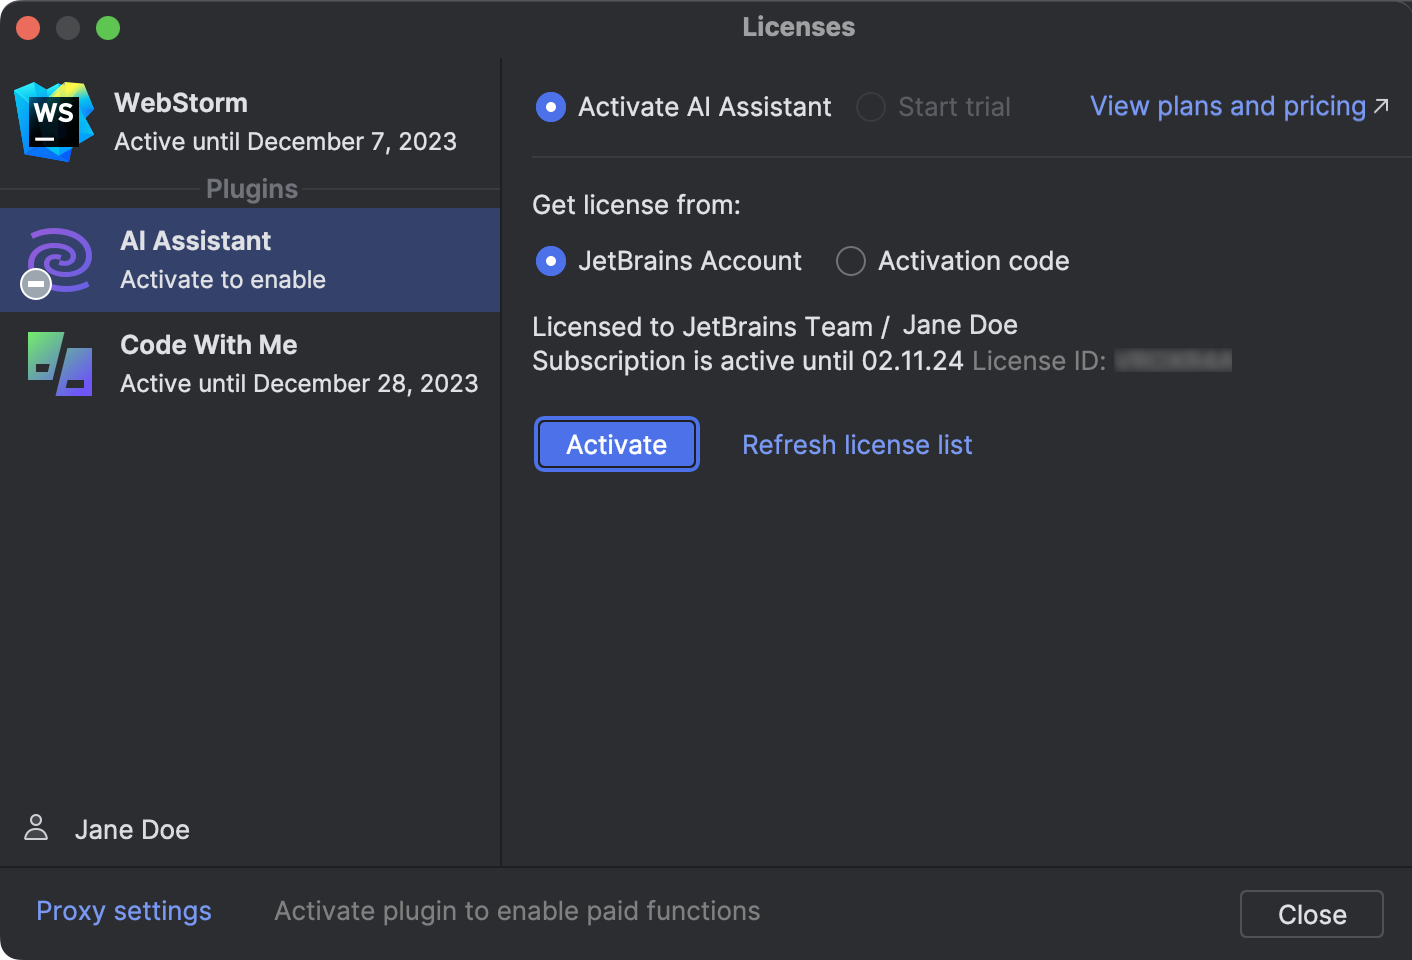The width and height of the screenshot is (1412, 960).
Task: Click the macOS green zoom button
Action: [107, 27]
